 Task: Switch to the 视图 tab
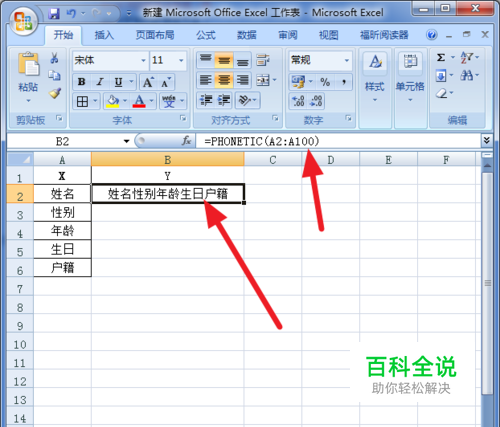point(328,35)
